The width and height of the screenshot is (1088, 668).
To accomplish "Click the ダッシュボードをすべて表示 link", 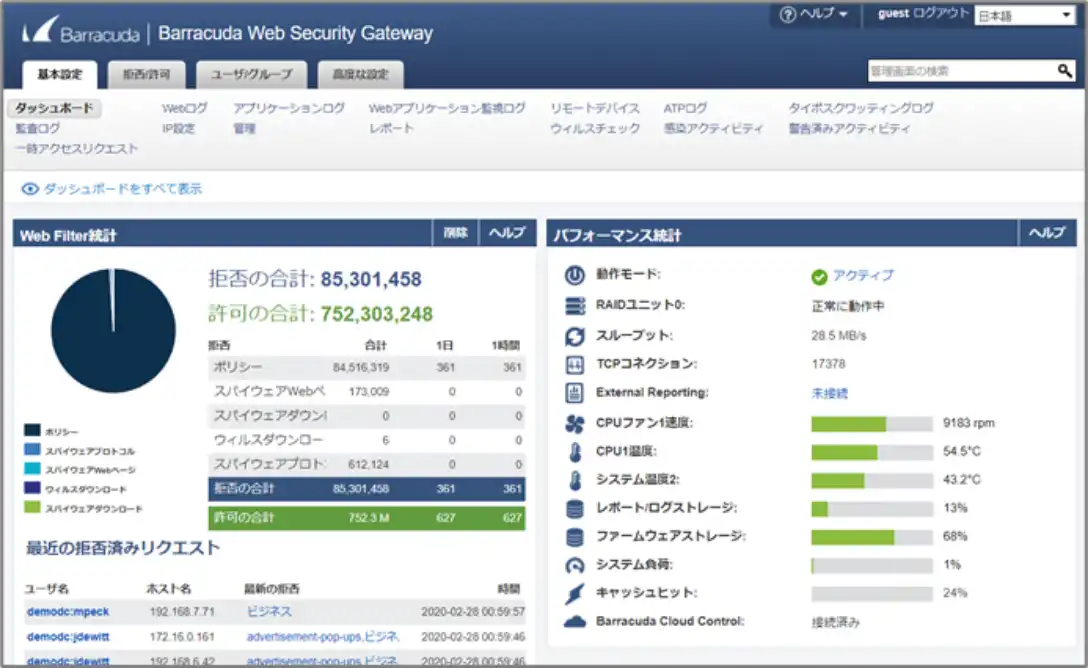I will point(123,189).
